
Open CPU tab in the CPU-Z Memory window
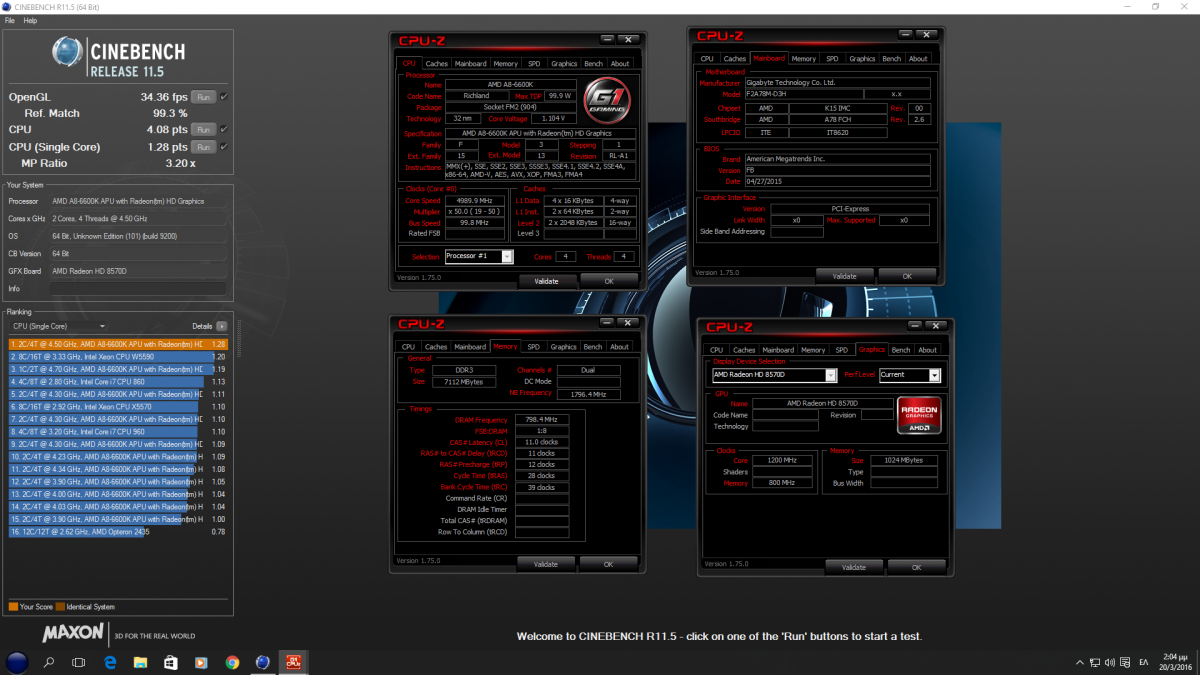click(408, 347)
